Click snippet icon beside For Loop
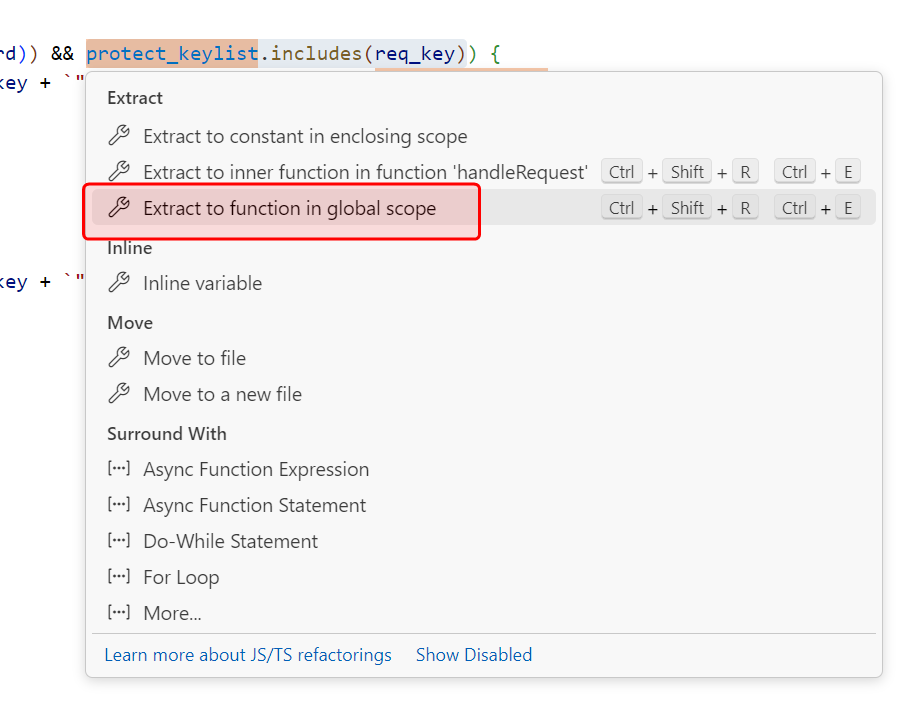 point(119,577)
